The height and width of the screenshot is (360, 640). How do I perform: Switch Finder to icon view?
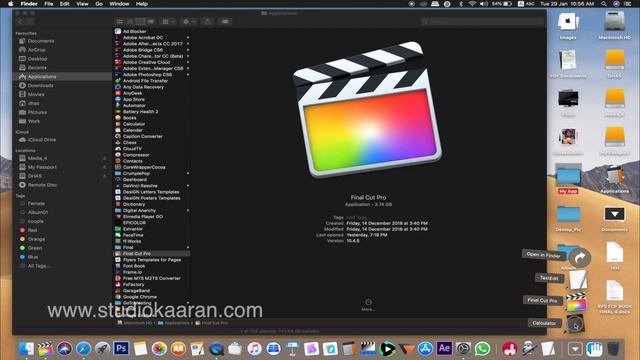click(120, 22)
